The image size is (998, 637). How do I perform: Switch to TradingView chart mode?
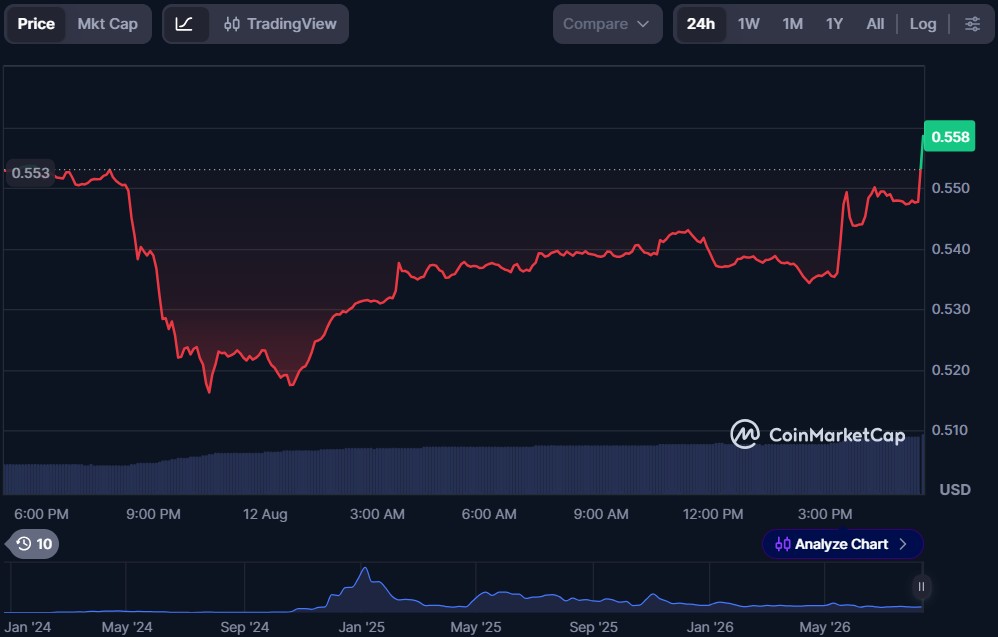point(279,24)
